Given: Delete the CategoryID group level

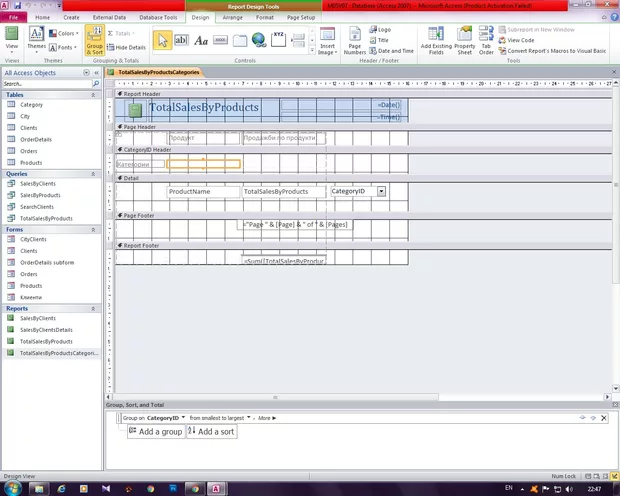Looking at the screenshot, I should coord(603,417).
